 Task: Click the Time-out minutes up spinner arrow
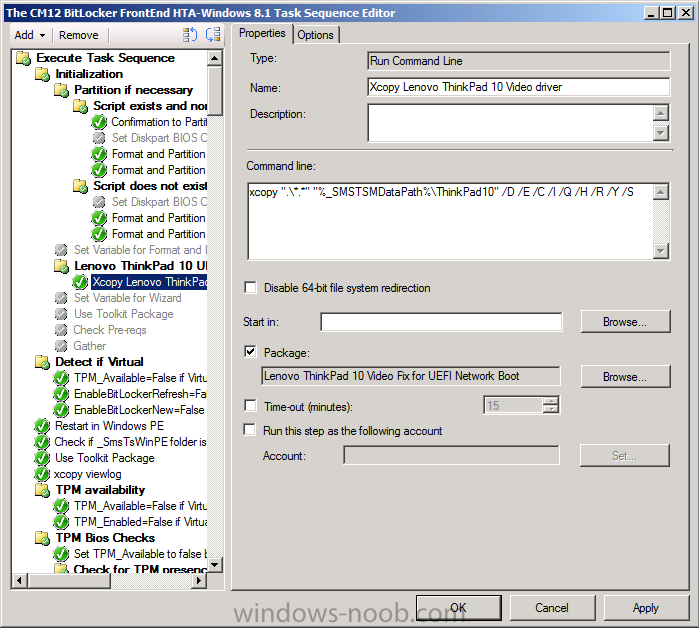551,401
